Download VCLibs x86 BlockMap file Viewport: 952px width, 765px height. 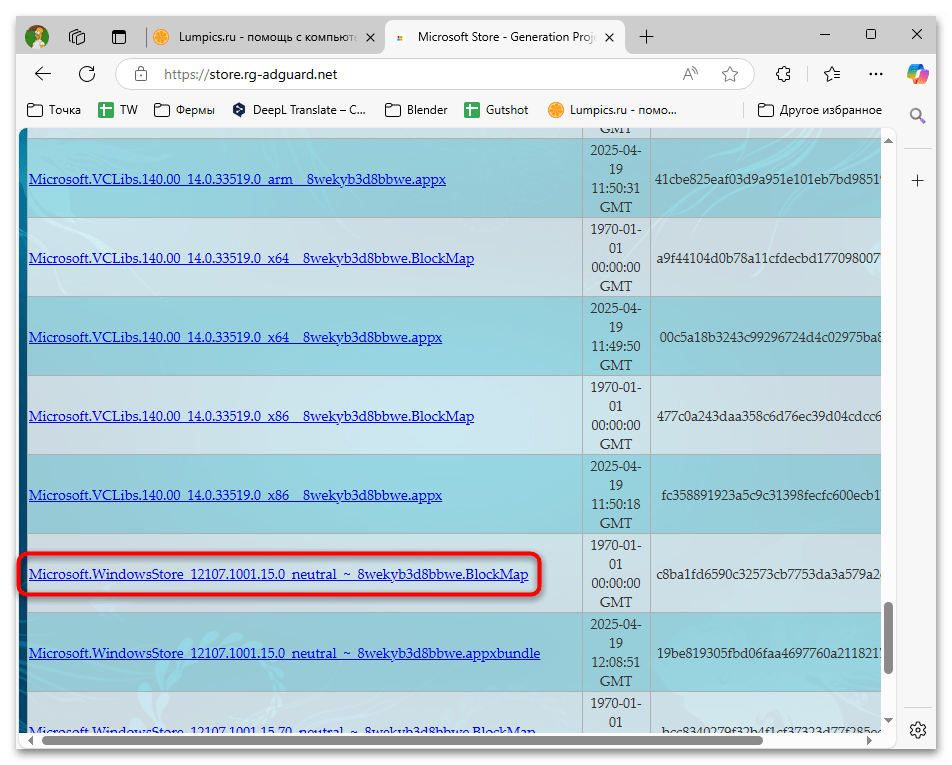tap(251, 416)
